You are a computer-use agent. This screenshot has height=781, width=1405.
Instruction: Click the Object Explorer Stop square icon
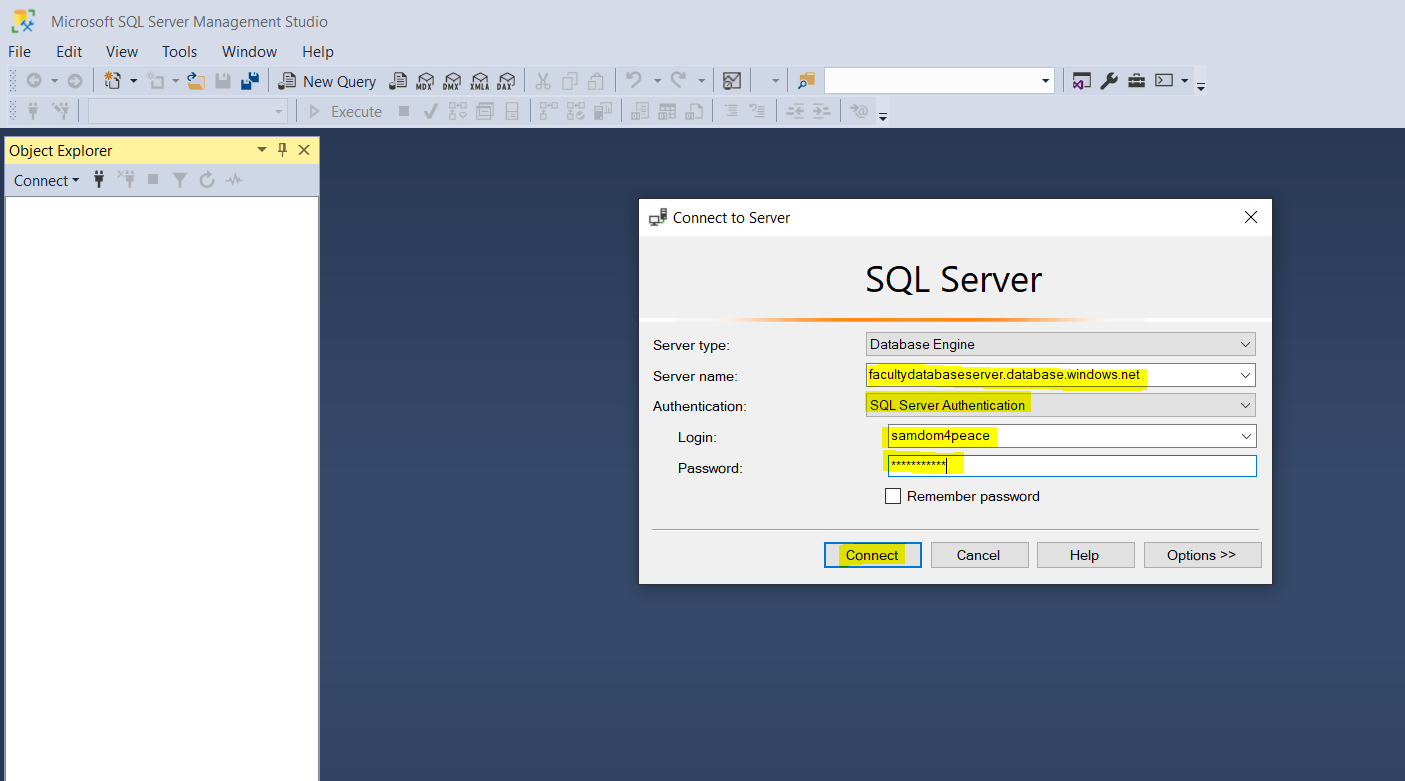pyautogui.click(x=153, y=180)
